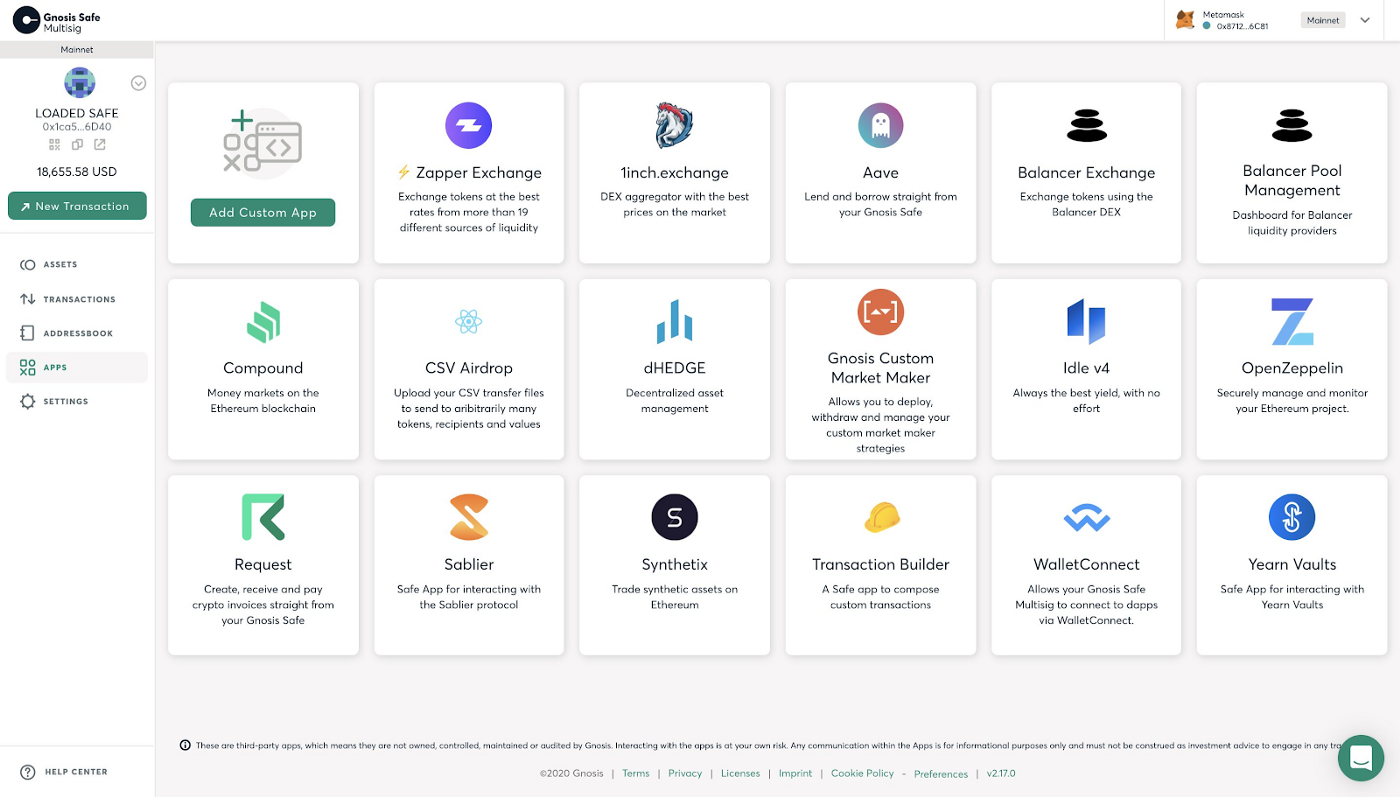The image size is (1400, 797).
Task: Click the Transaction Builder hard hat icon
Action: [880, 517]
